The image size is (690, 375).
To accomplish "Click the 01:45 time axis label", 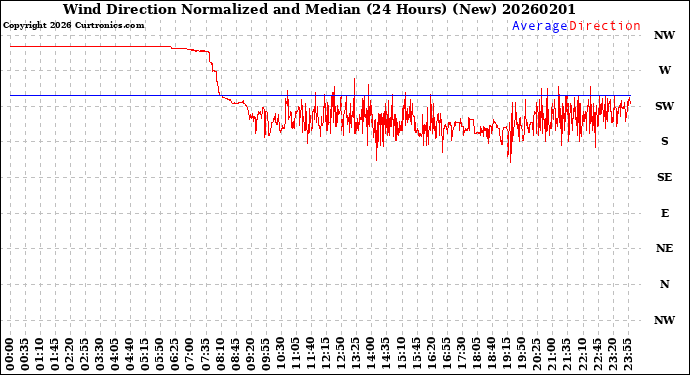I will [x=55, y=355].
